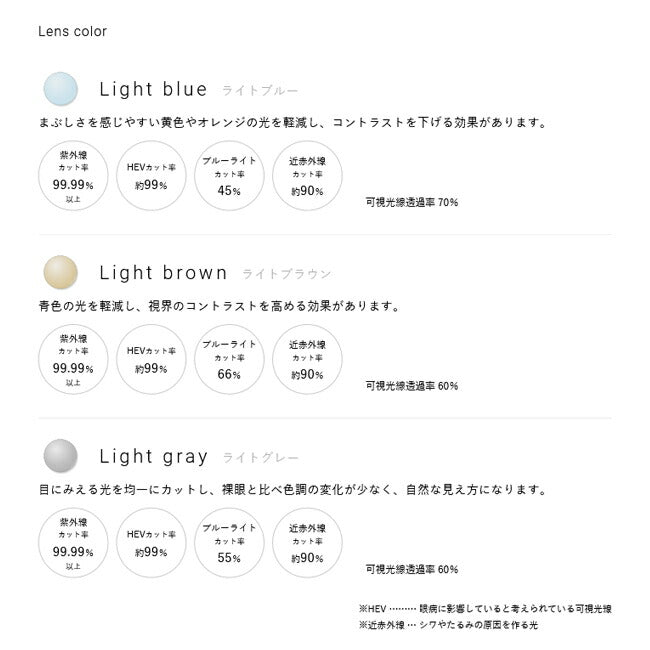
Task: Click the 可視光線透過率 70% label
Action: click(x=412, y=202)
